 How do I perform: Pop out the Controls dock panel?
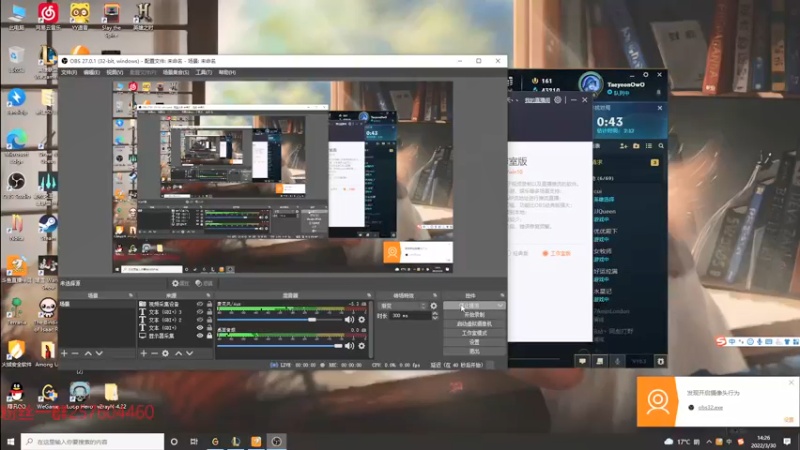click(502, 295)
